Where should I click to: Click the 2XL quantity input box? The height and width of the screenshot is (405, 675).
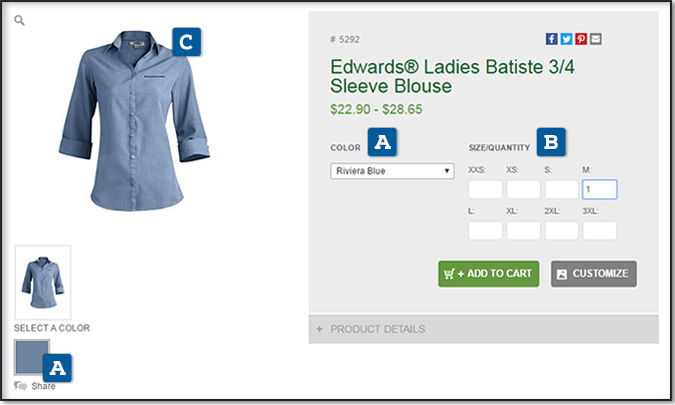561,231
